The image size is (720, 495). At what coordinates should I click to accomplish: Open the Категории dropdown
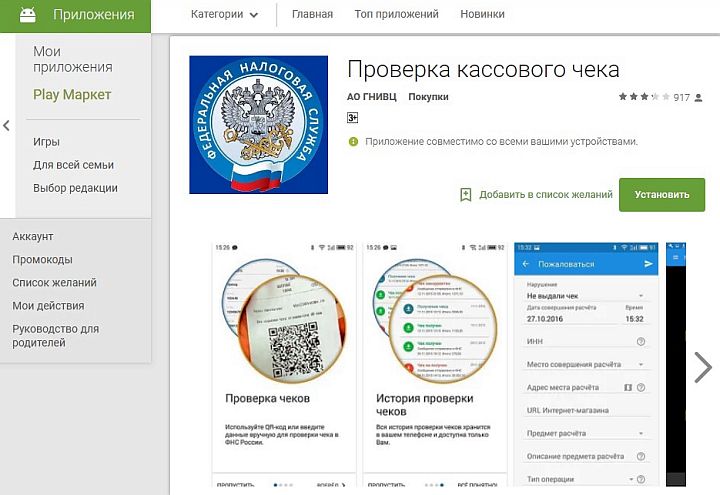coord(225,14)
